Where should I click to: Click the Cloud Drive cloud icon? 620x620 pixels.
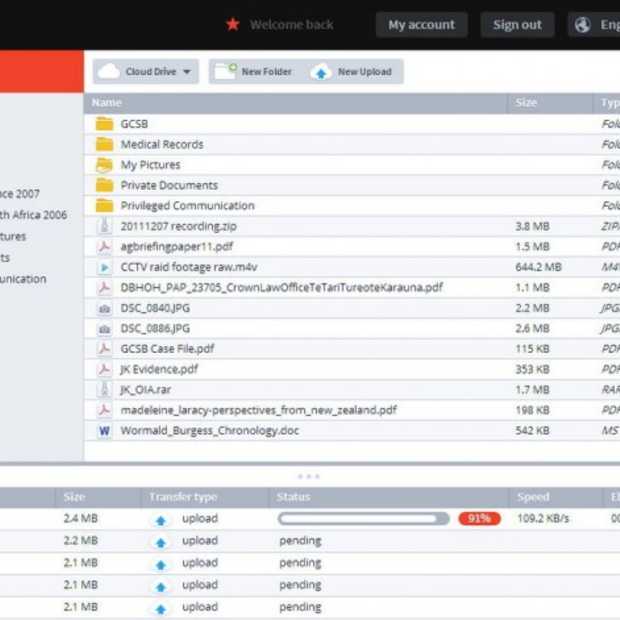(x=109, y=72)
